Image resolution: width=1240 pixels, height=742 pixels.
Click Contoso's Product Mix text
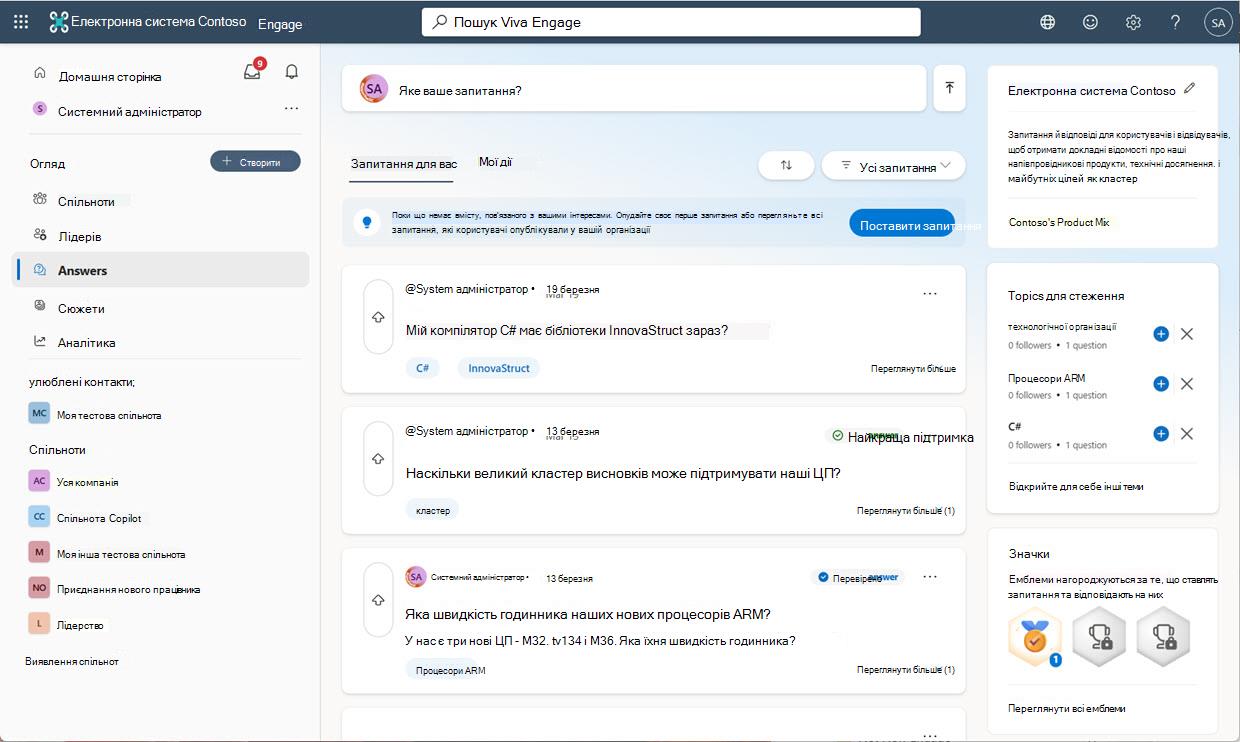[1059, 222]
